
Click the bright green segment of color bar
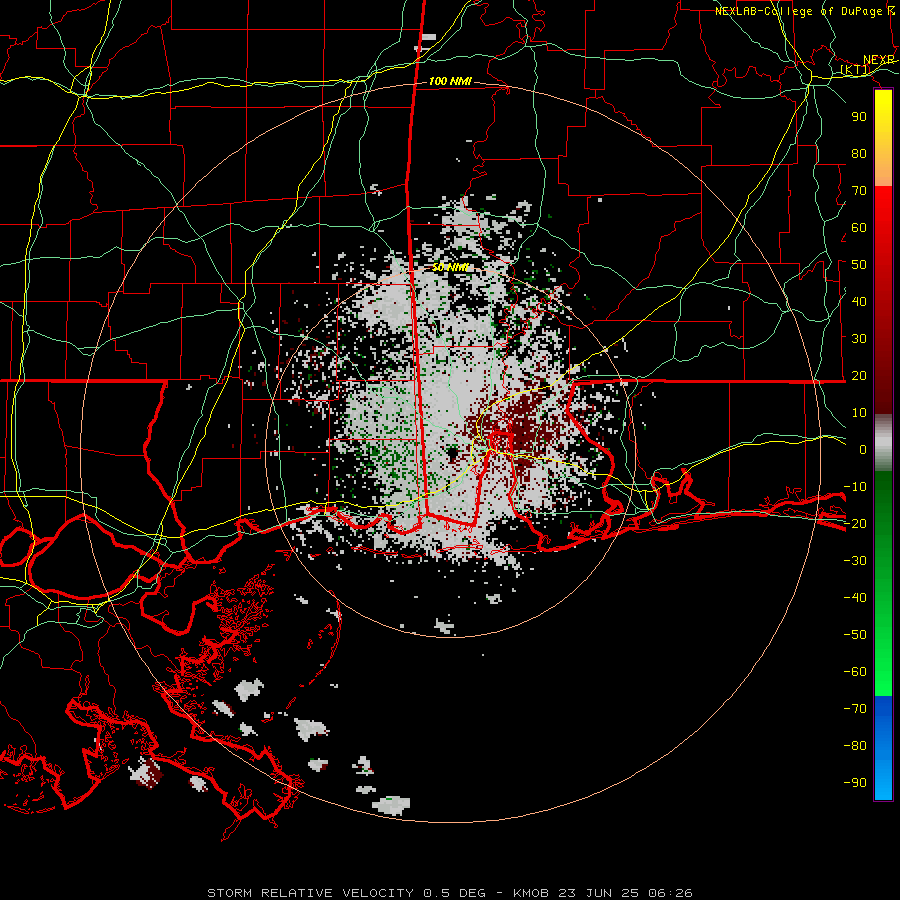(x=883, y=660)
